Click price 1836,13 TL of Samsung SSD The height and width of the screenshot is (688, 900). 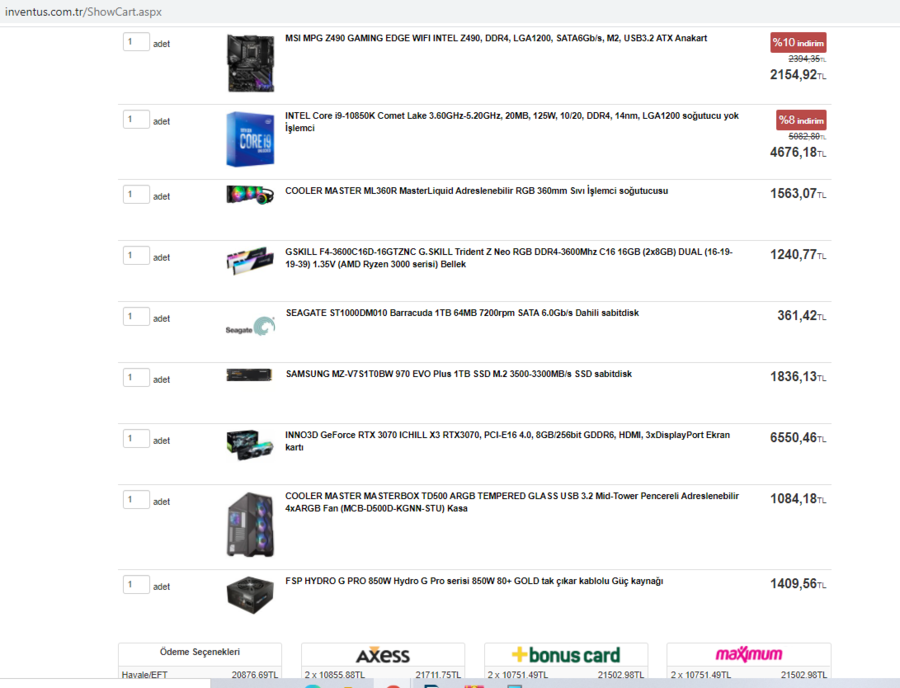[798, 376]
